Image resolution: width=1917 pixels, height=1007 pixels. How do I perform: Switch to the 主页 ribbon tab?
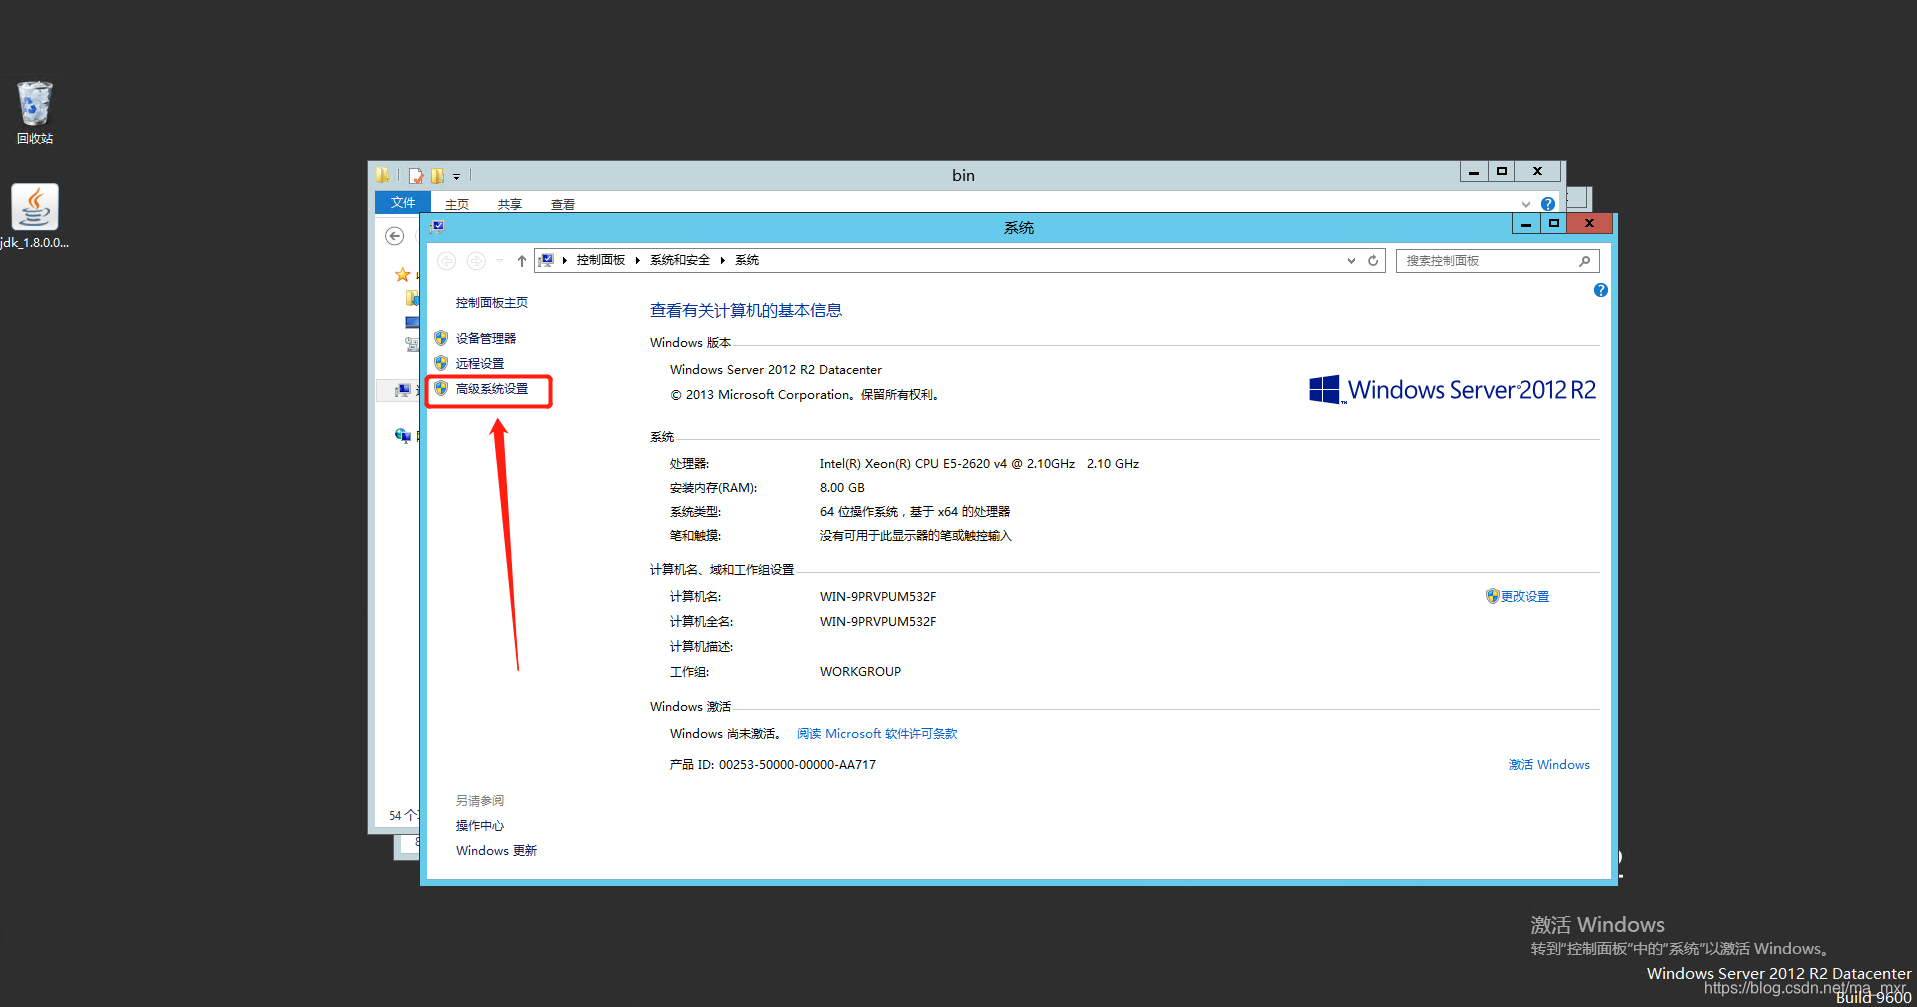click(x=457, y=204)
